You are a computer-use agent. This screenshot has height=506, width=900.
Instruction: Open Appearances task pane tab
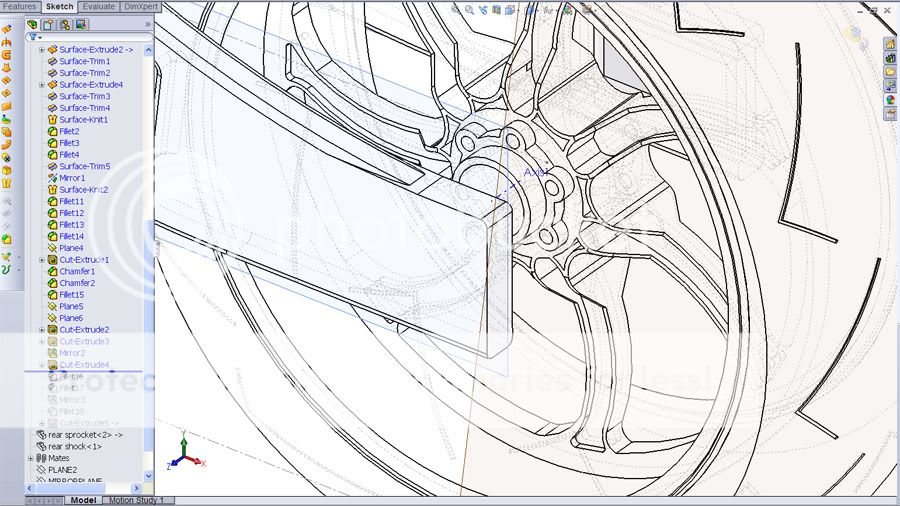(890, 99)
